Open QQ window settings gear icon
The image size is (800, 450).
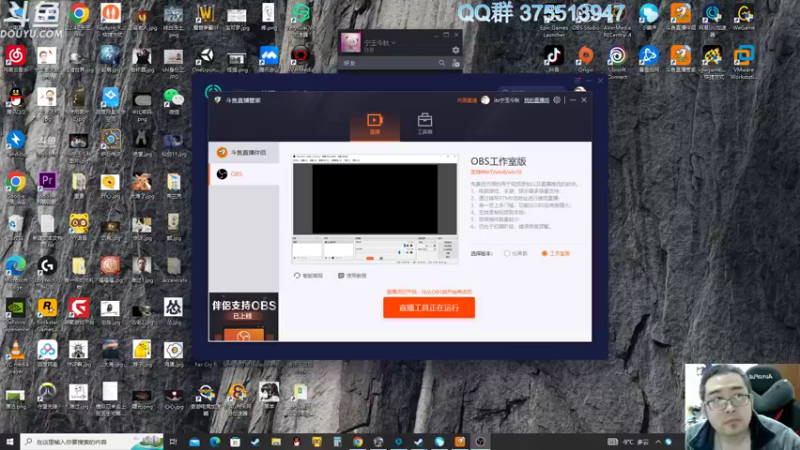[x=455, y=49]
